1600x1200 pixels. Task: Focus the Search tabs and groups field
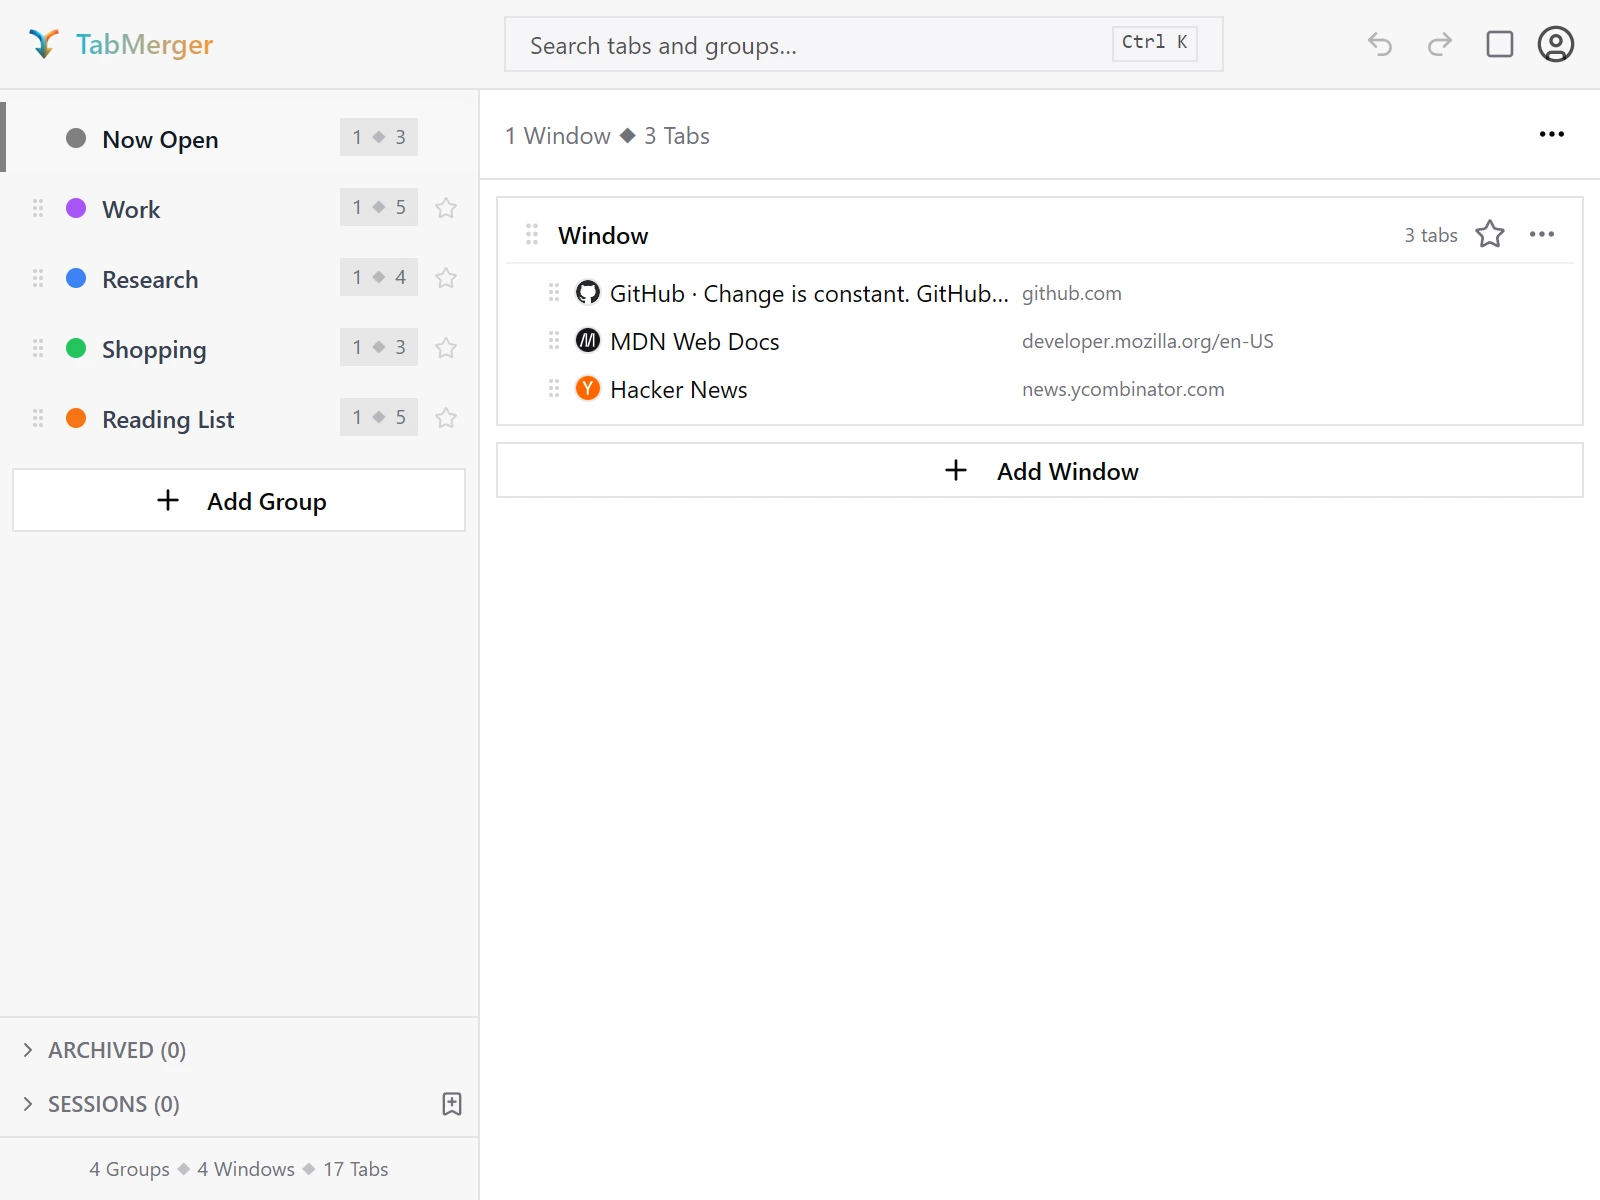(864, 44)
